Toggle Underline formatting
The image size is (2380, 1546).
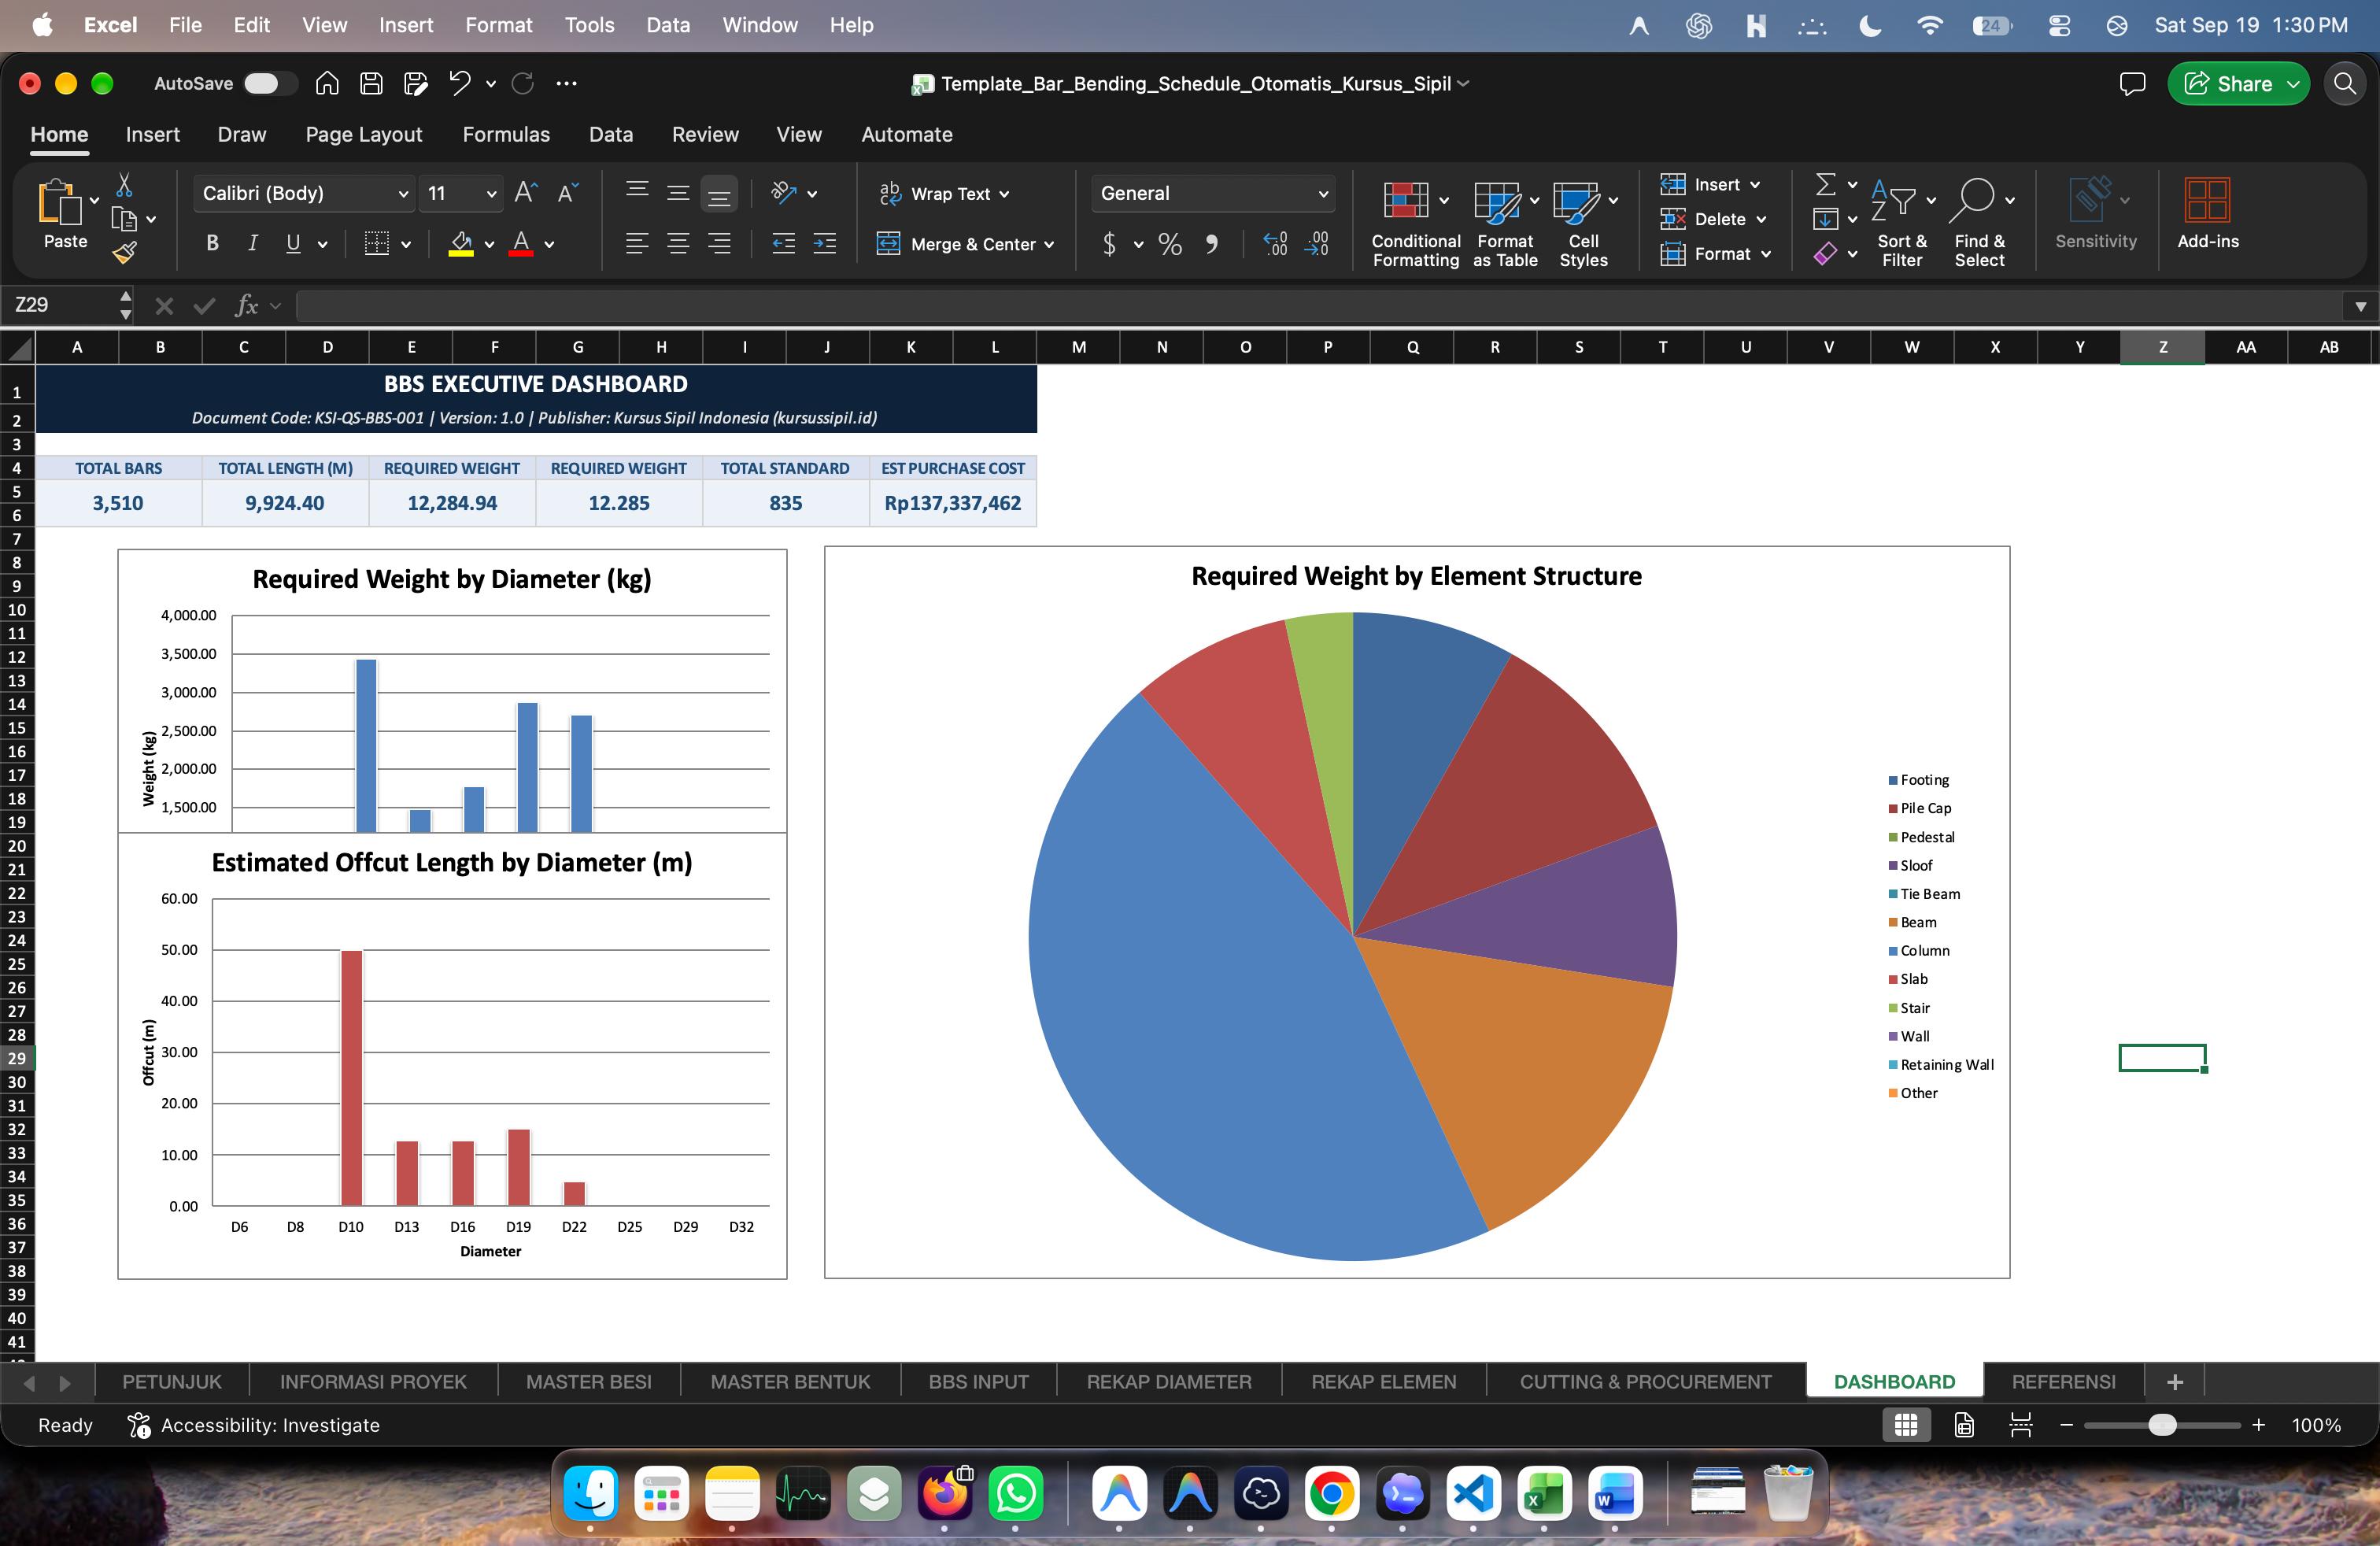(293, 243)
